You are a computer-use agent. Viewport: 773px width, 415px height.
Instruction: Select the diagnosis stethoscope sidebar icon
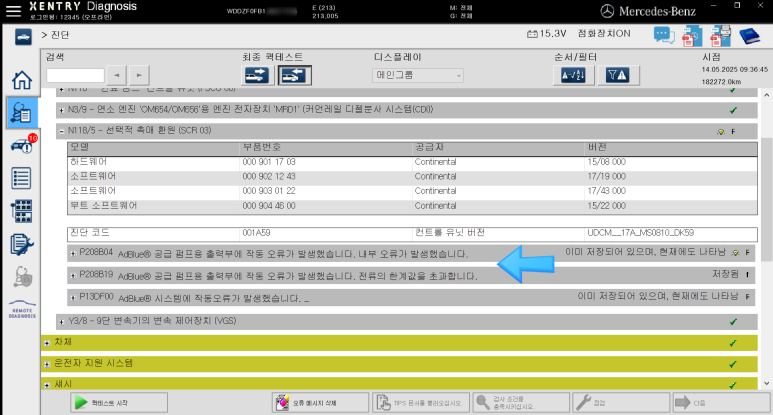click(22, 113)
